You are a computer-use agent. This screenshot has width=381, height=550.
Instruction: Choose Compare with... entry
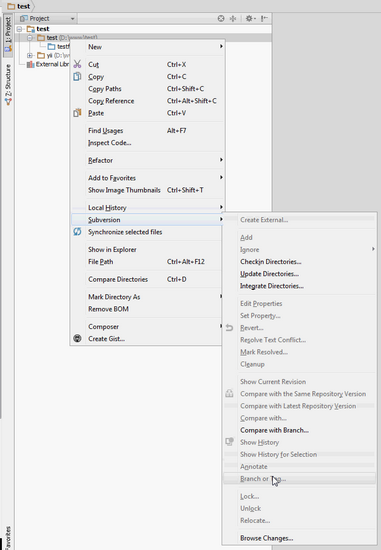click(x=263, y=418)
